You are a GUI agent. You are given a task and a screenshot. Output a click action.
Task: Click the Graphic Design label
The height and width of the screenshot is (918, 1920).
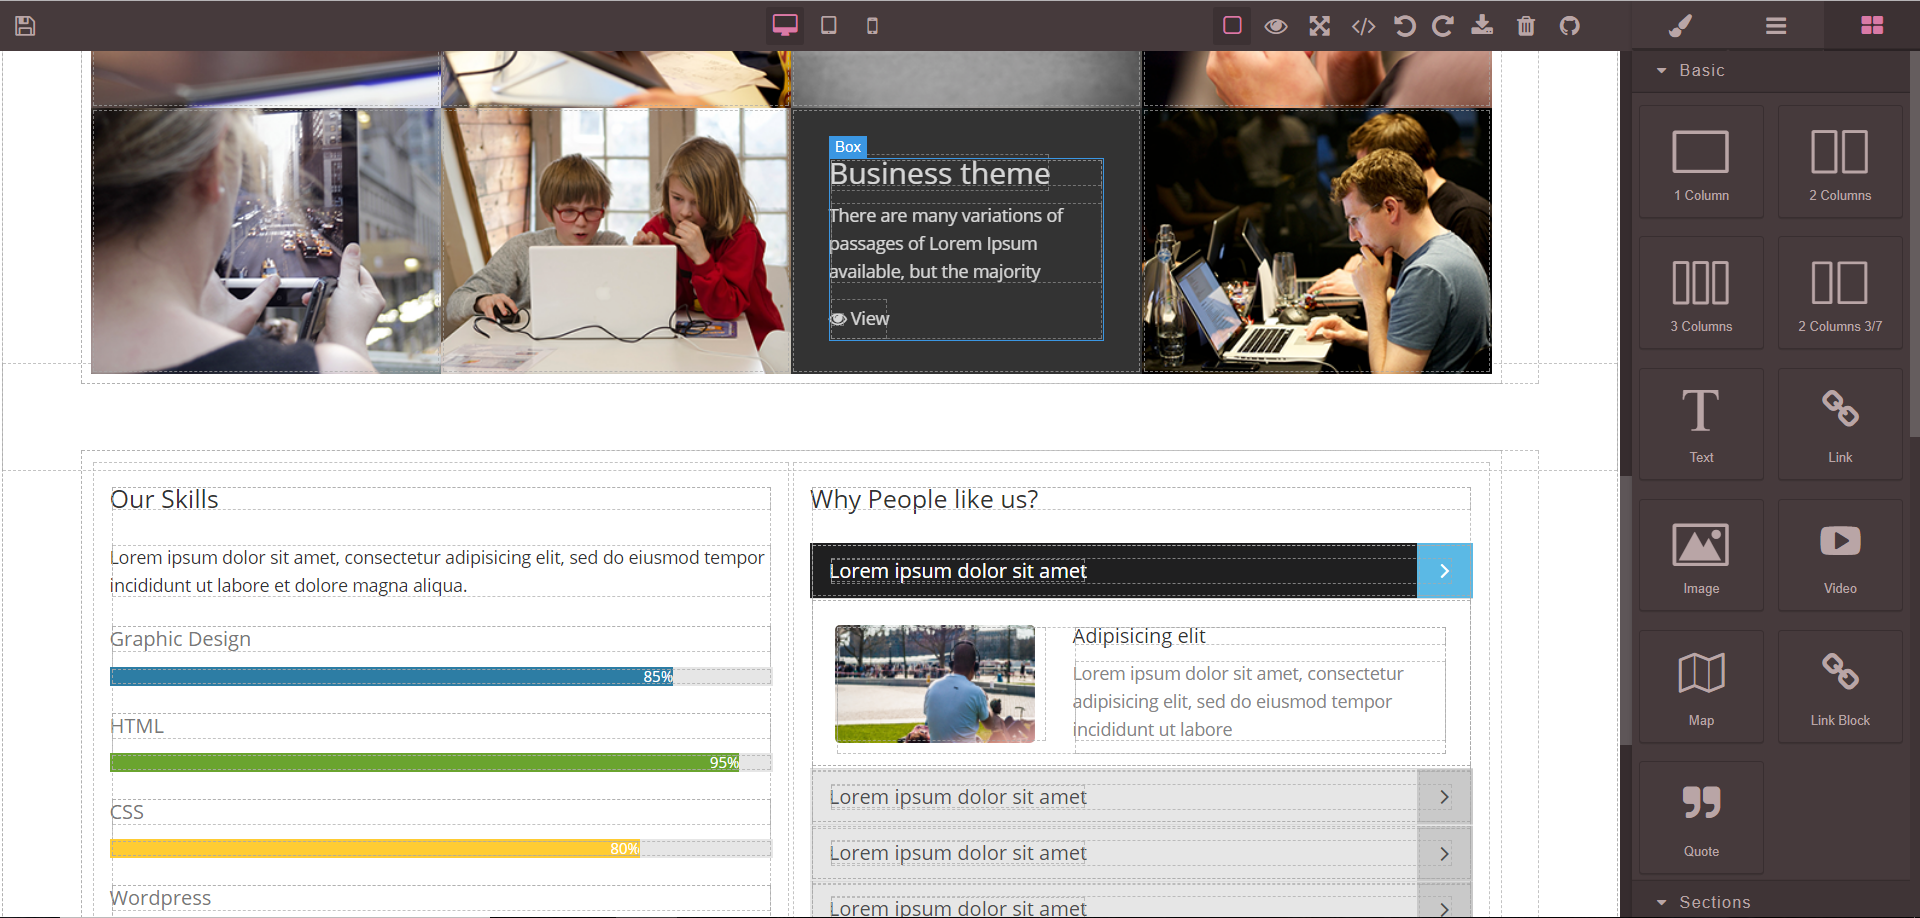[180, 639]
